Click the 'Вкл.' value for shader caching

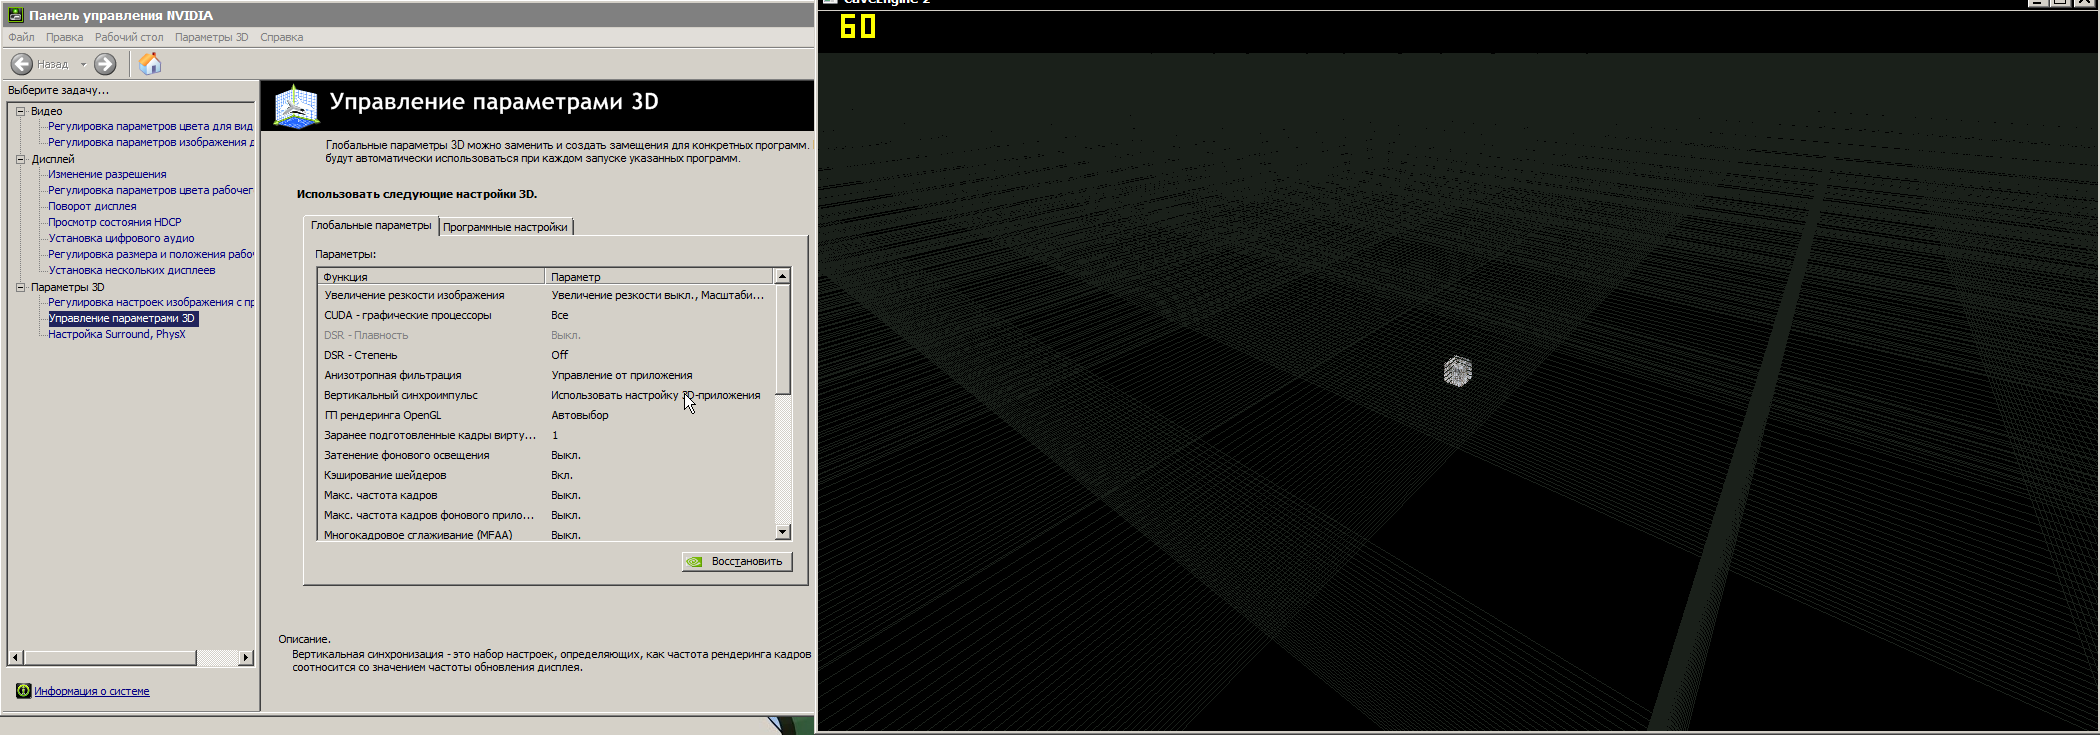pos(562,475)
